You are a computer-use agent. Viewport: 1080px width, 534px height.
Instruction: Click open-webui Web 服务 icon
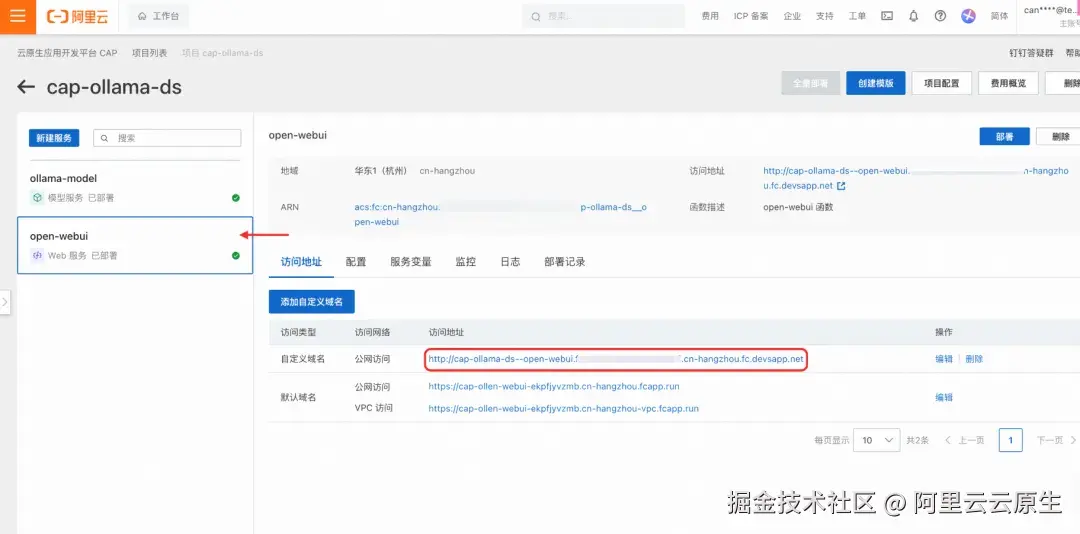point(37,256)
